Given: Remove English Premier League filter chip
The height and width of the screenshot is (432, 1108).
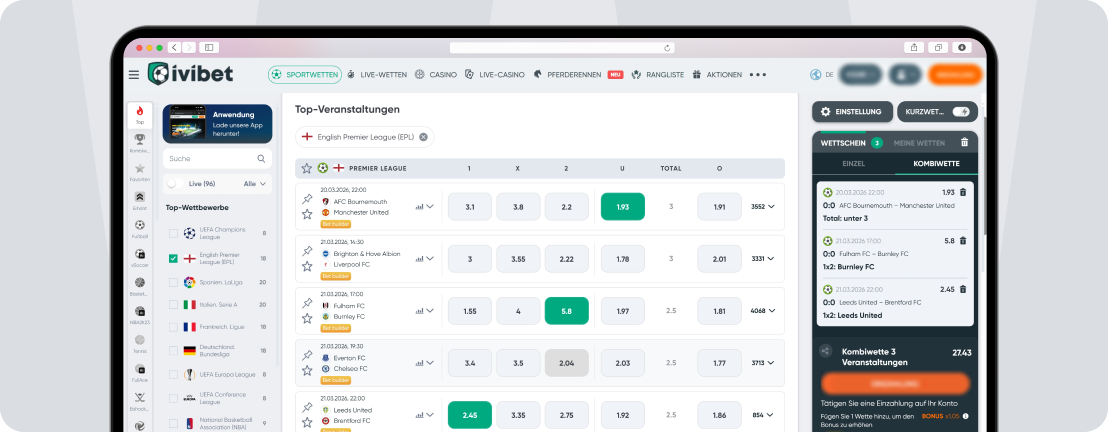Looking at the screenshot, I should [423, 137].
